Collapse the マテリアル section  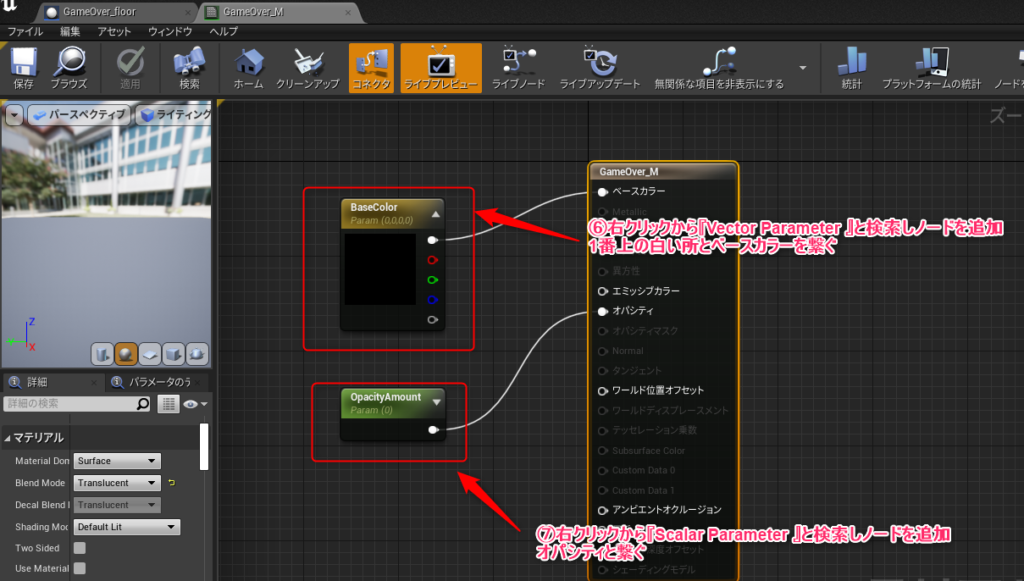click(9, 438)
